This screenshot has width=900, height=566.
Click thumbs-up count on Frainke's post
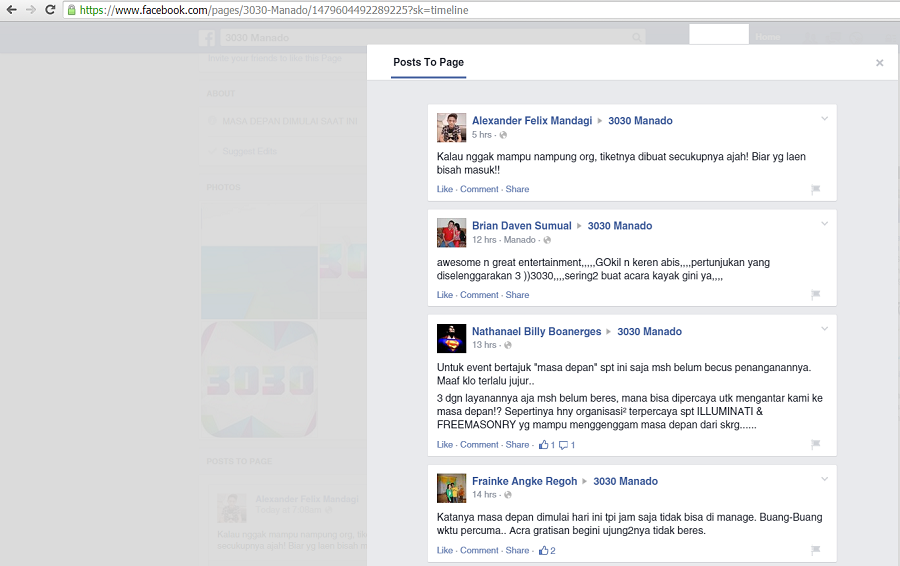547,550
